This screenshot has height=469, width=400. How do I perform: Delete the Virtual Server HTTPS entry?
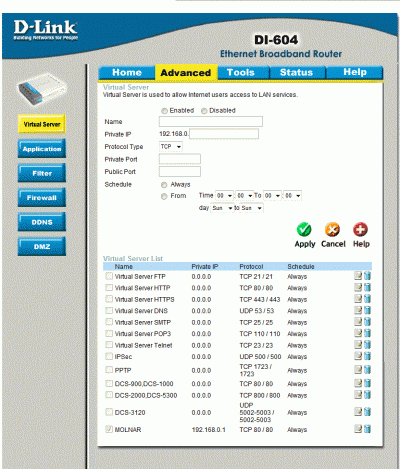pyautogui.click(x=367, y=299)
